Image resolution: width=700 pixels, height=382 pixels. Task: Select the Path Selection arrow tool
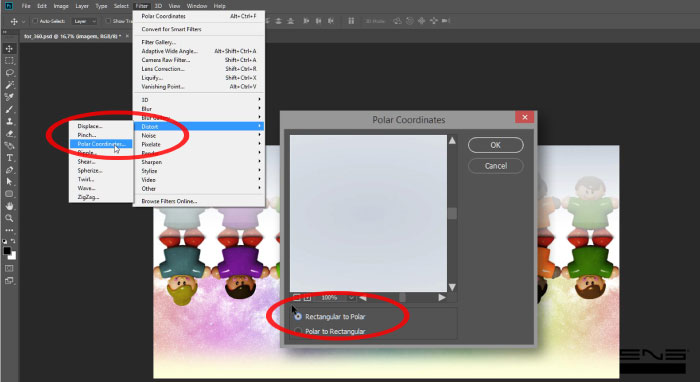[9, 182]
